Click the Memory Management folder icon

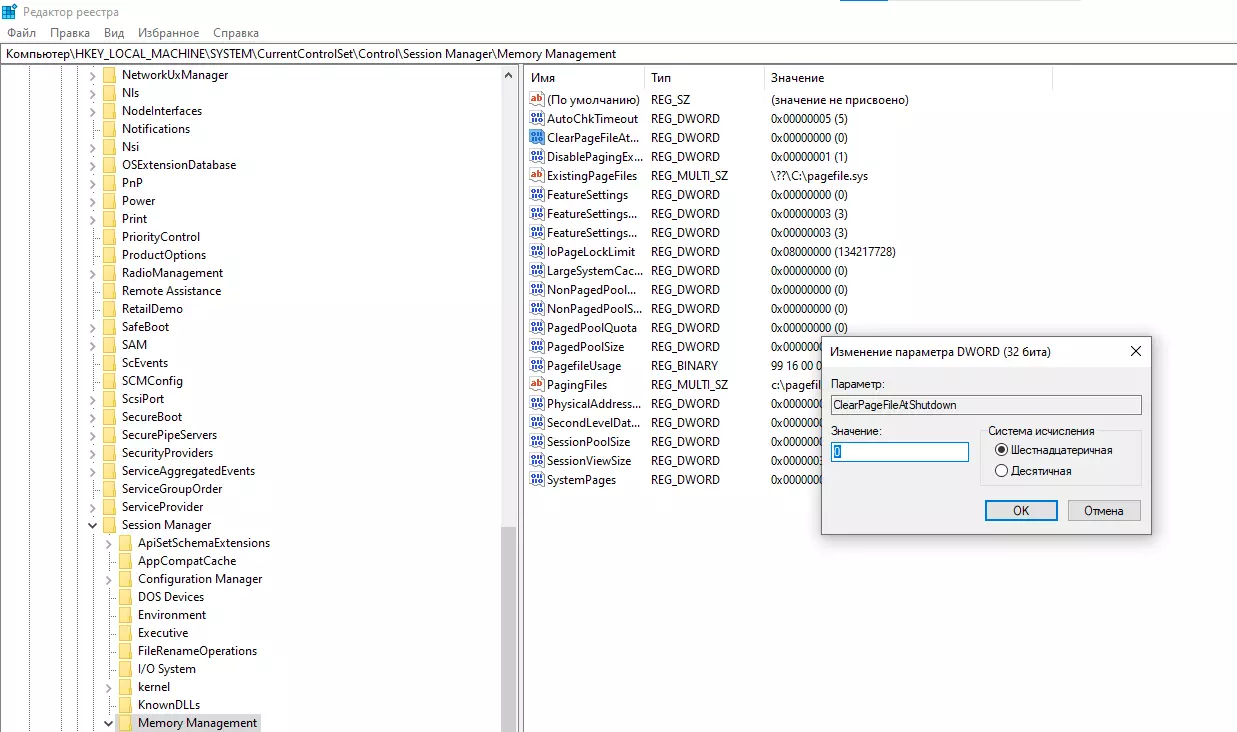tap(125, 723)
